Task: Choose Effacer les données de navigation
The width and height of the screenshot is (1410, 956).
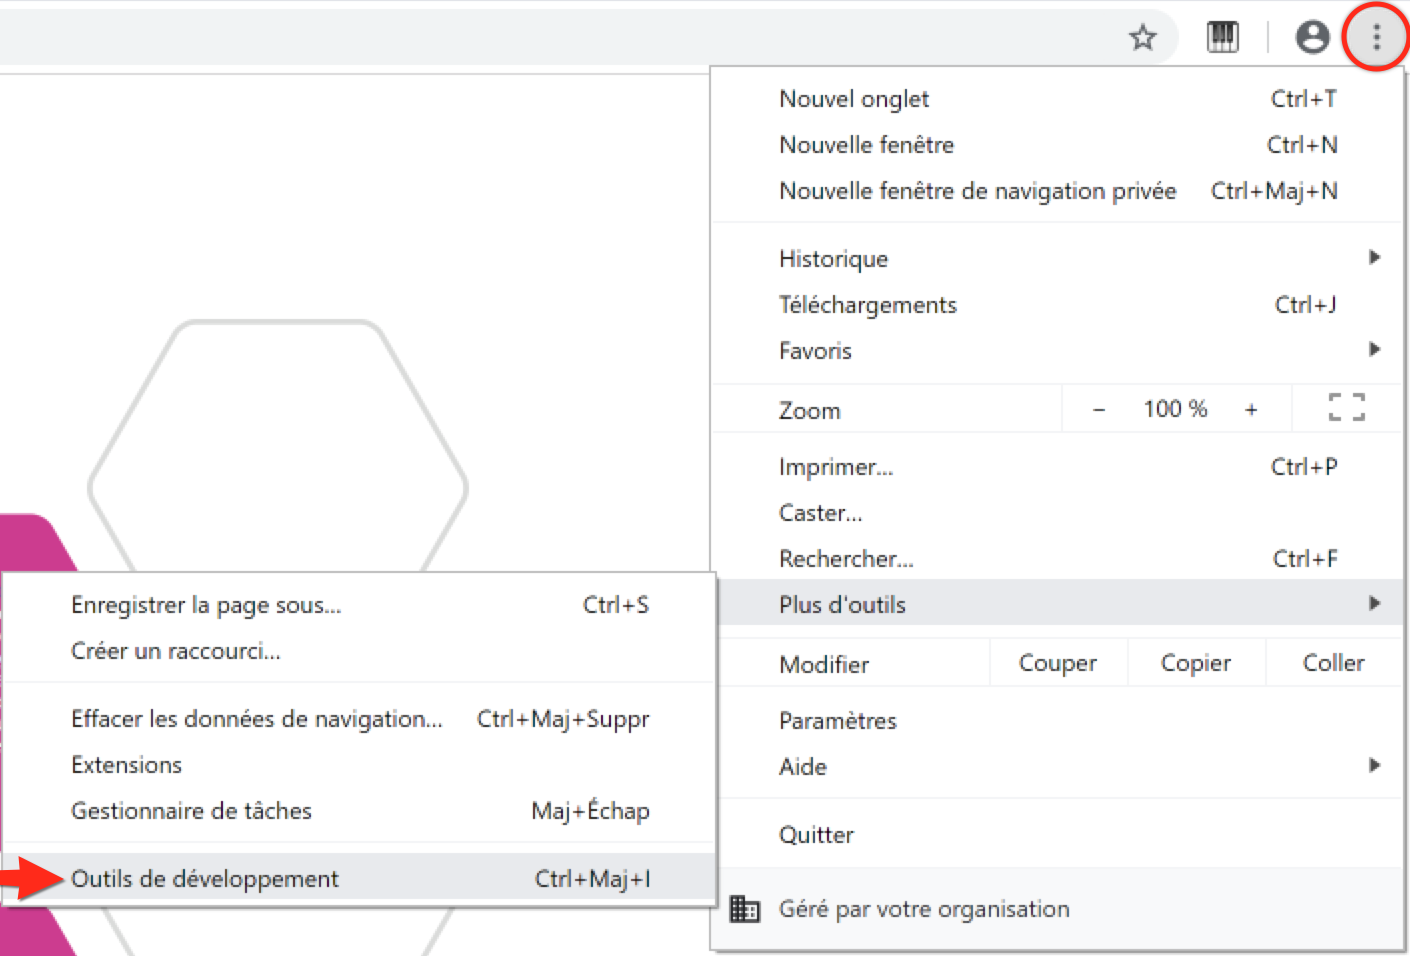Action: pos(256,718)
